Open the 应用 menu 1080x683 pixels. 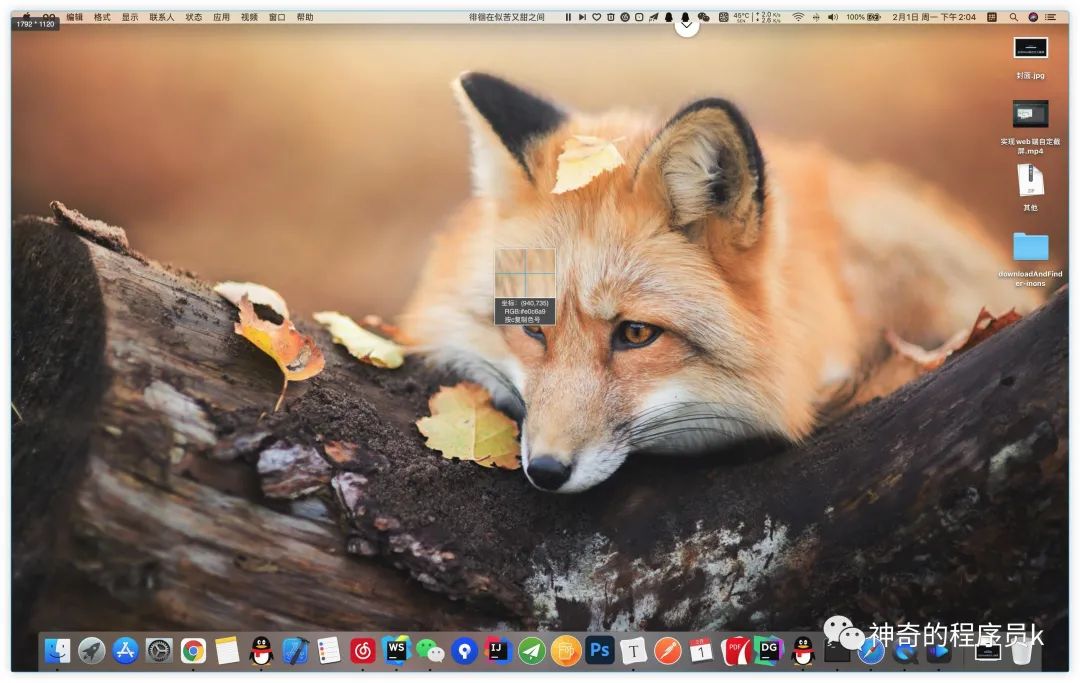pyautogui.click(x=222, y=17)
